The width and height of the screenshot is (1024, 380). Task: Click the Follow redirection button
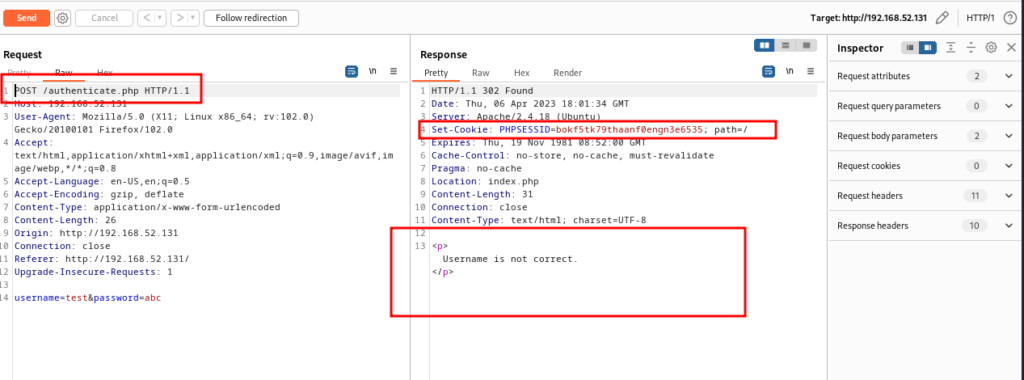pos(251,18)
